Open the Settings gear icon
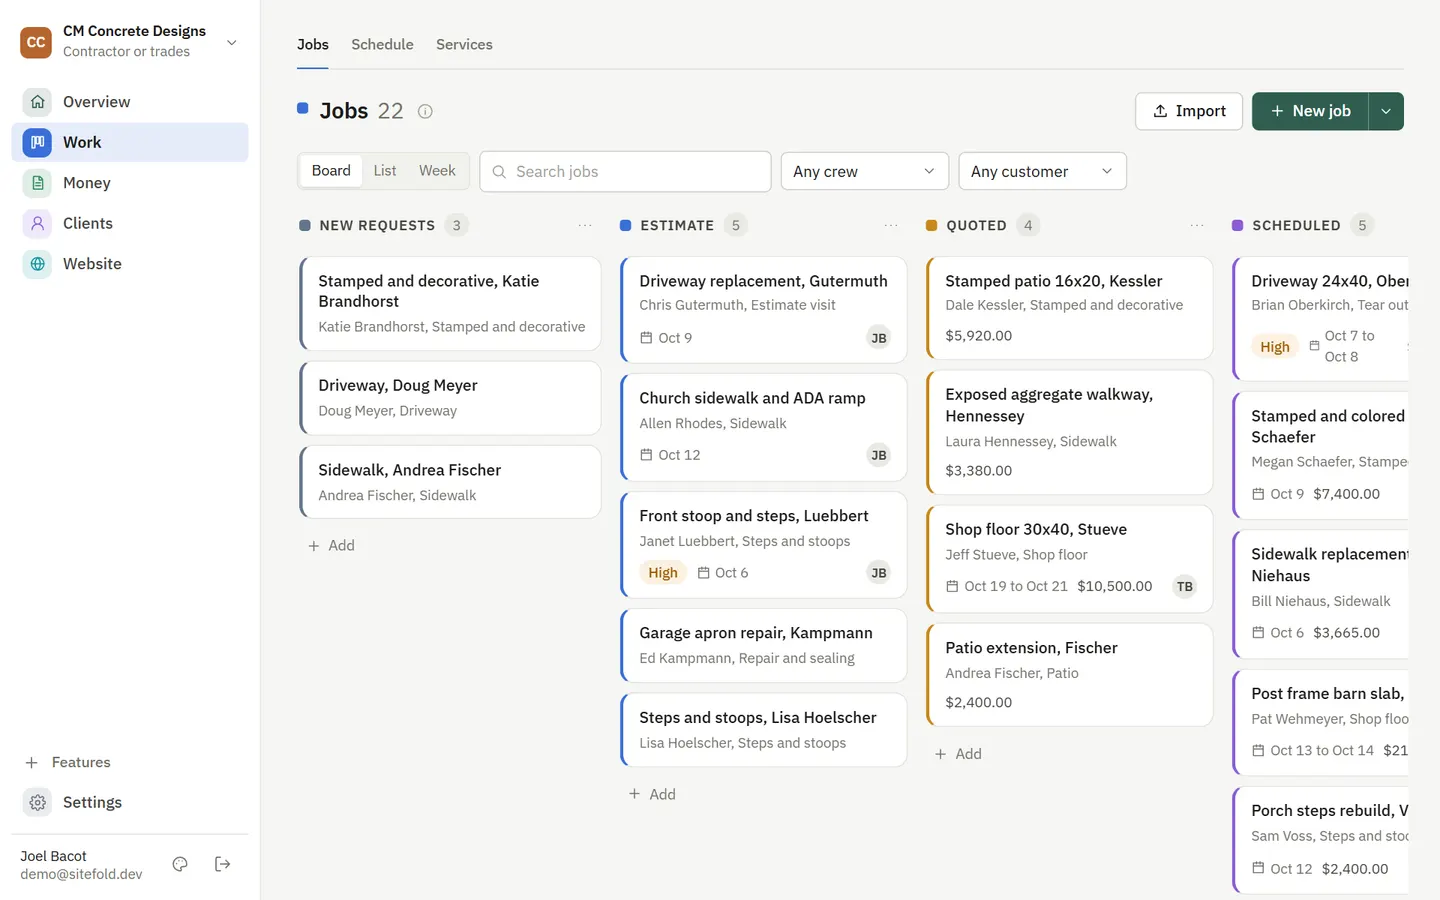1440x900 pixels. [37, 802]
